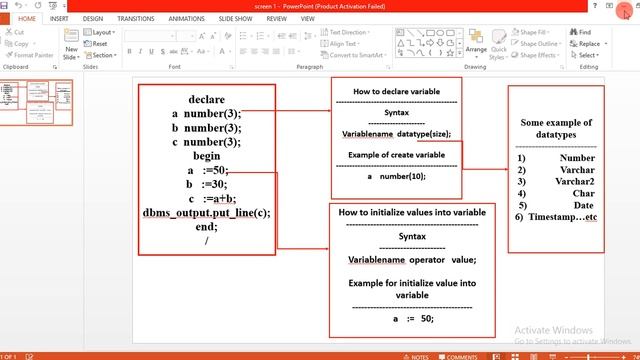Select the rectangle shape in gallery
640x360 pixels.
(x=430, y=33)
